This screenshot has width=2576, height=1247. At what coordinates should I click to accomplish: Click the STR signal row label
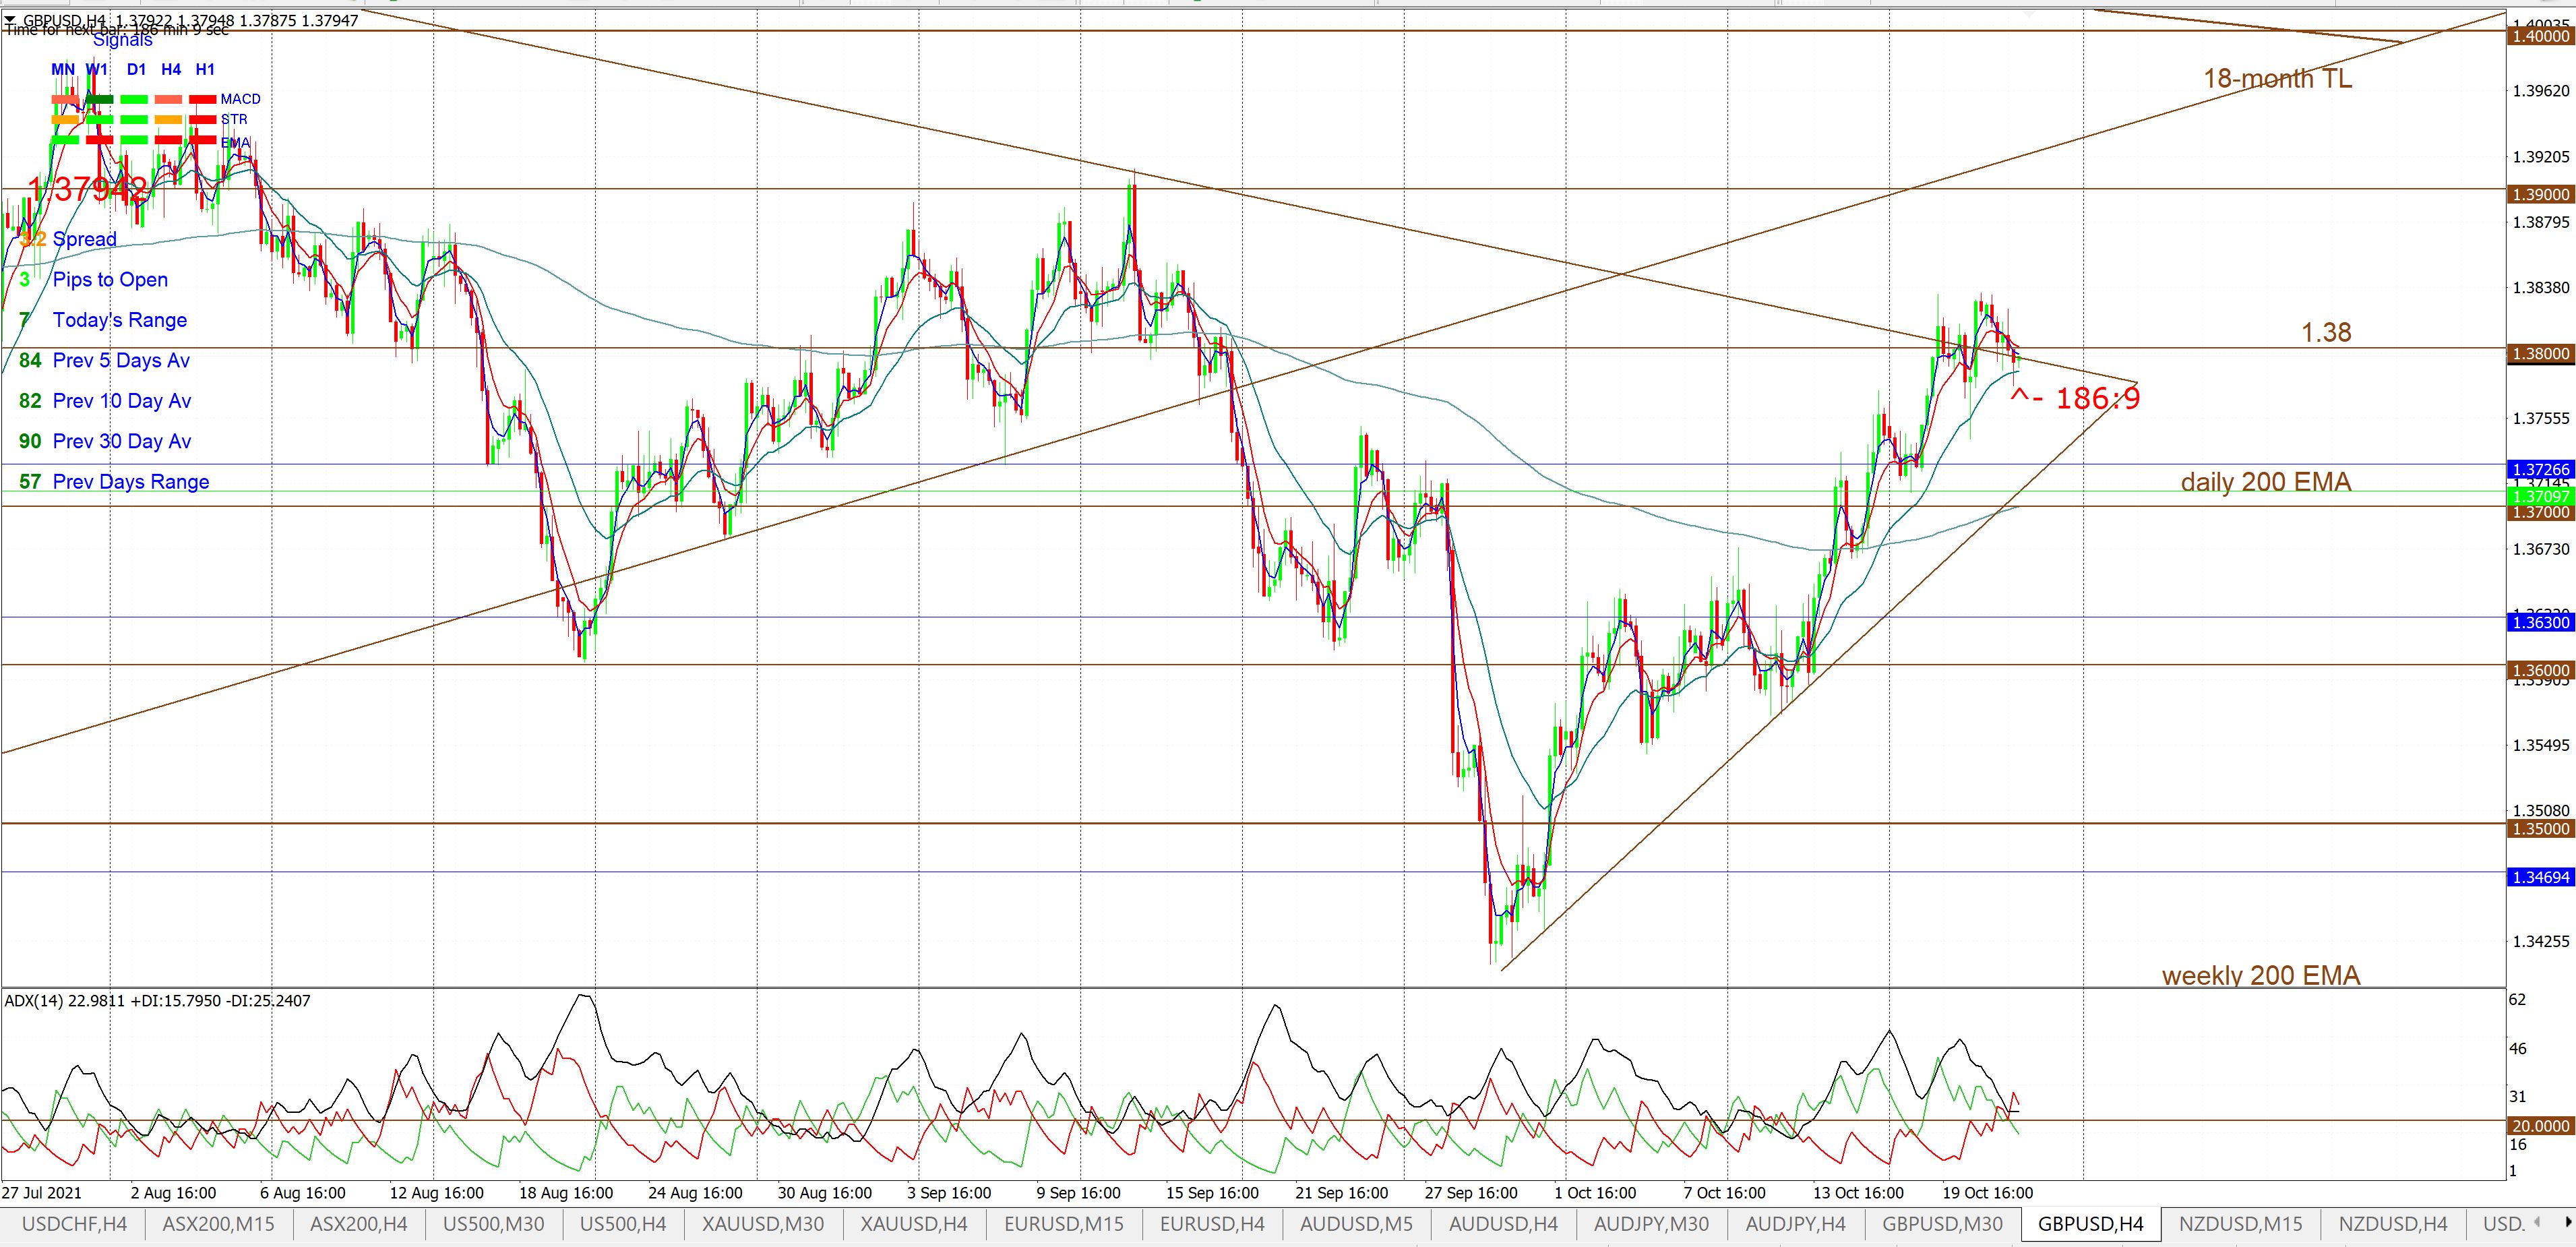coord(234,119)
